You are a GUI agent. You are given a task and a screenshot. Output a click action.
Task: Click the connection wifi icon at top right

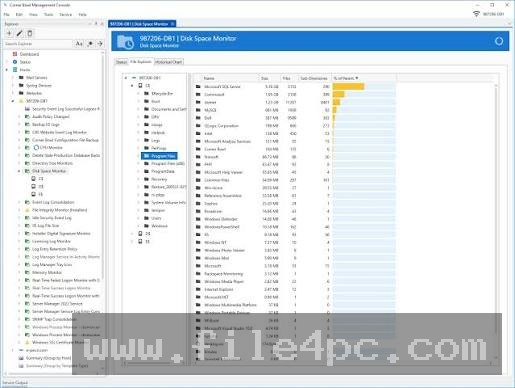click(x=476, y=14)
